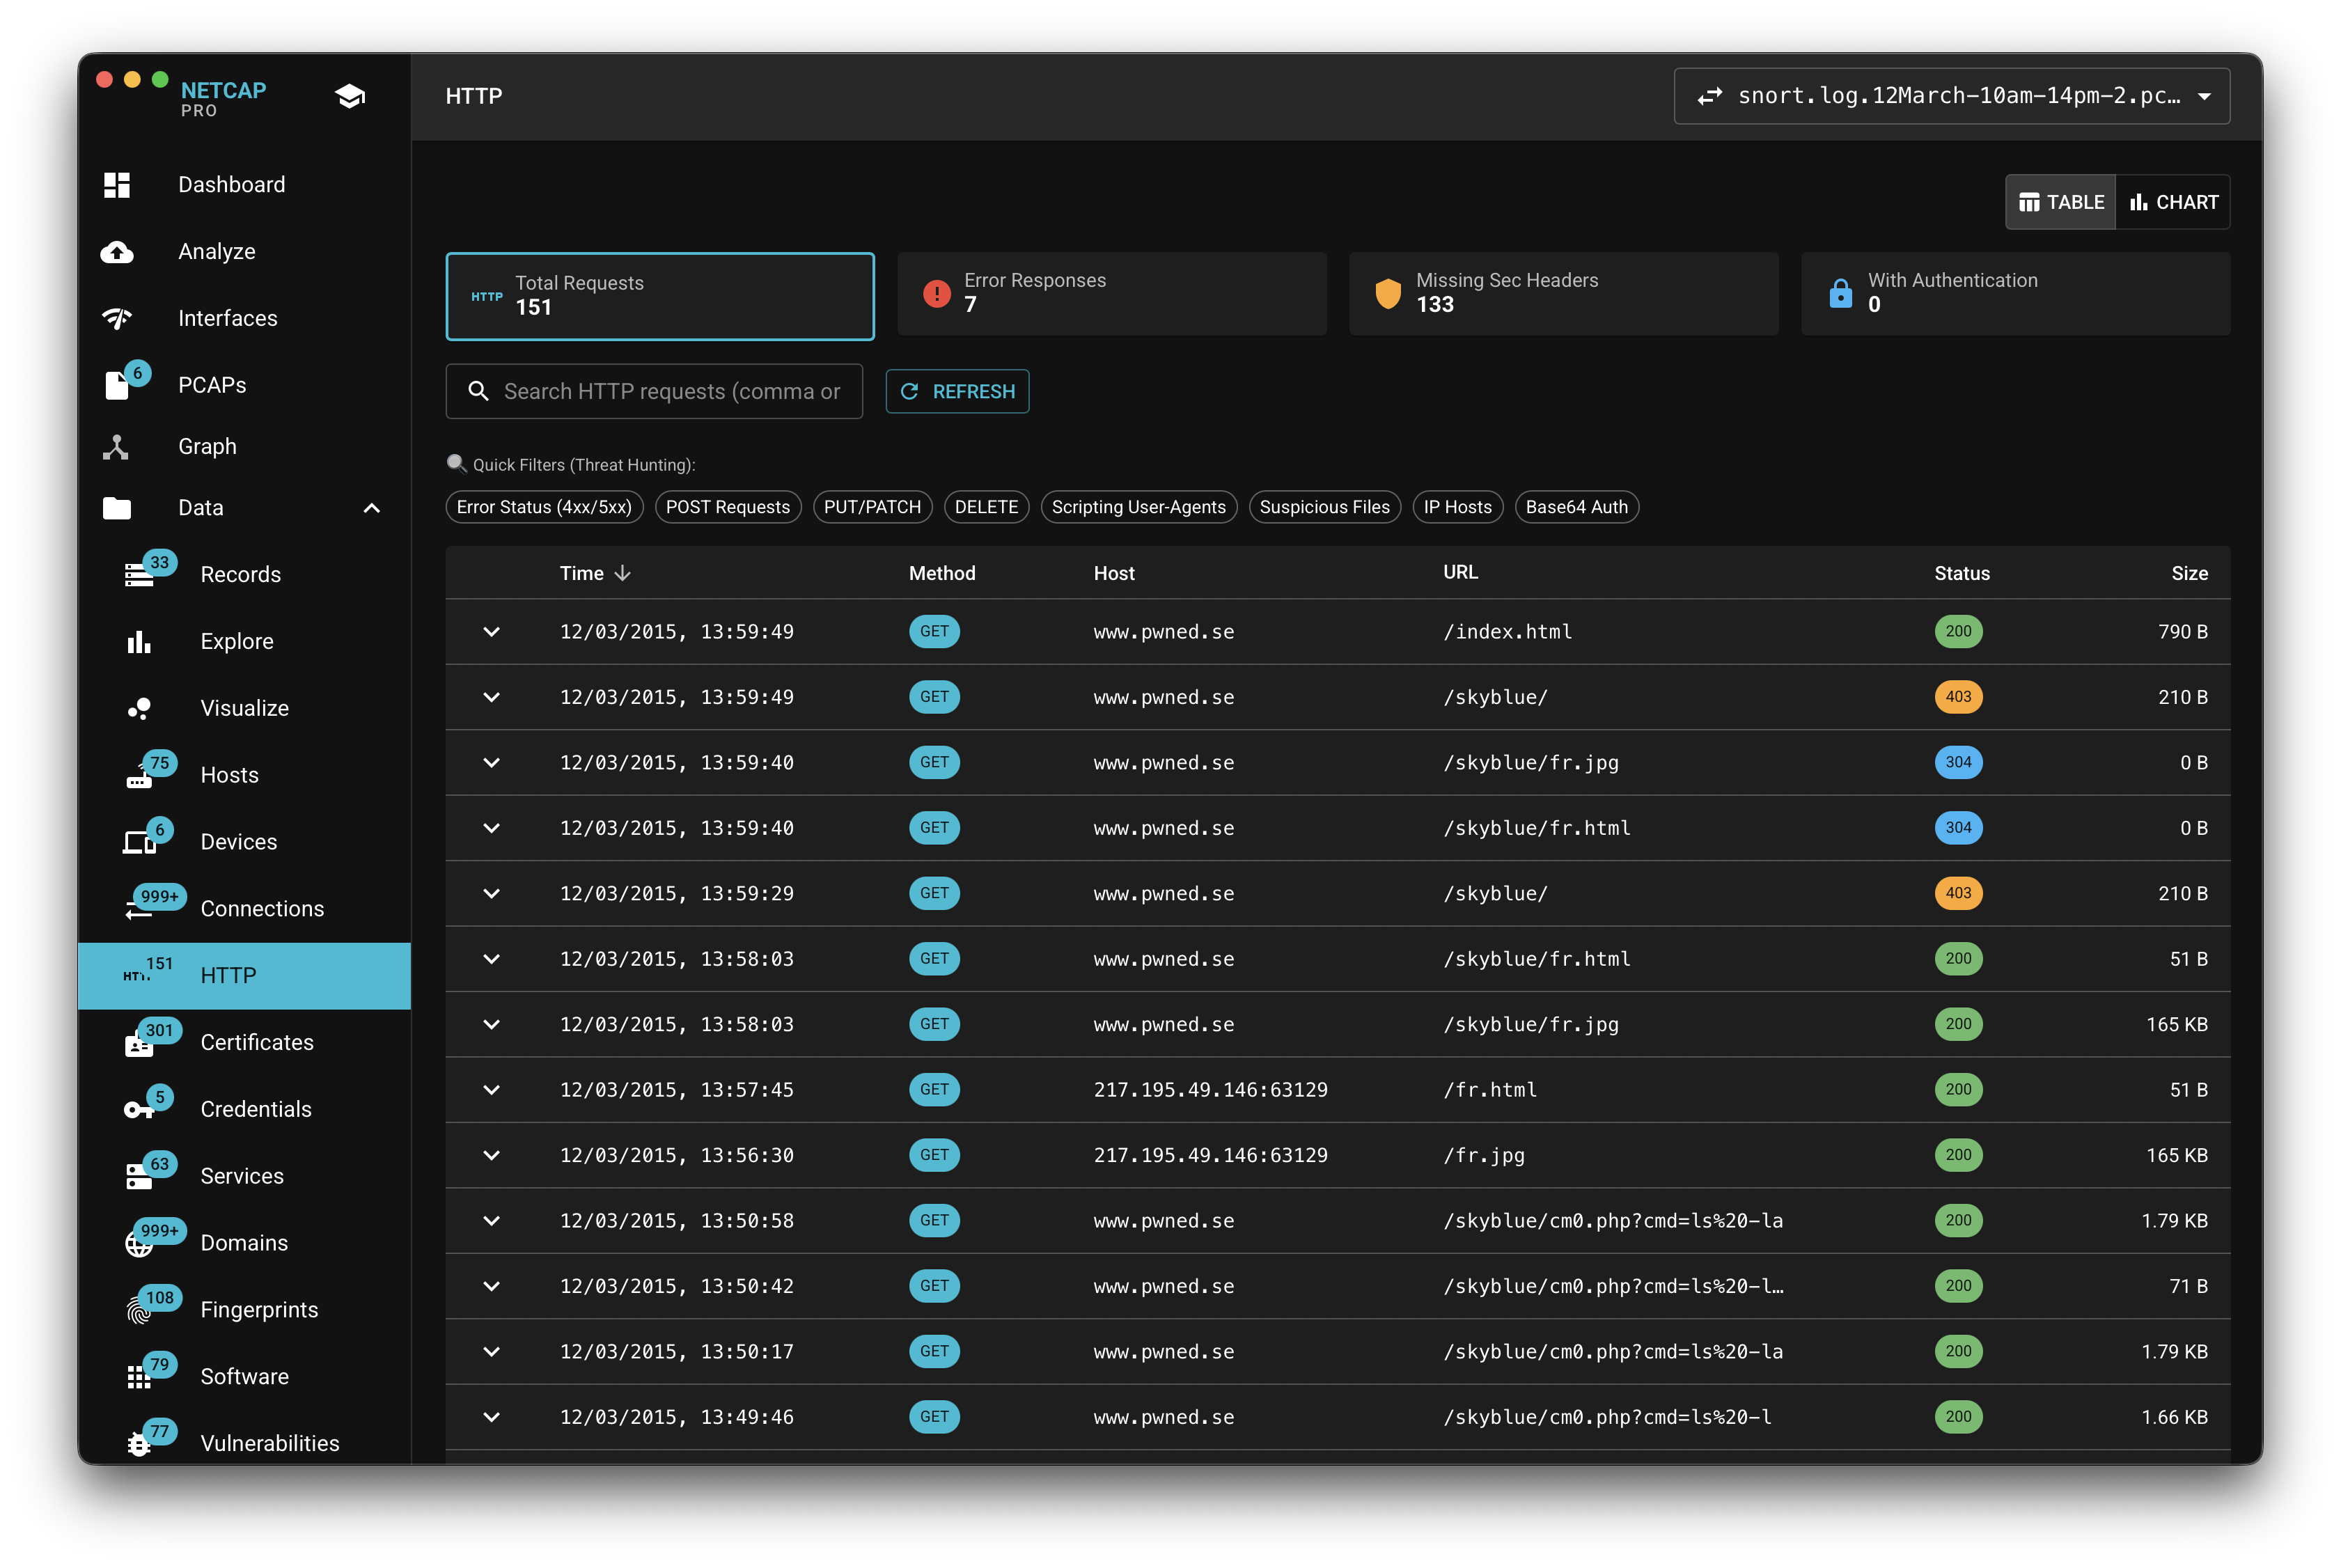Expand the 13:49:46 cm0.php row
The width and height of the screenshot is (2341, 1568).
[491, 1417]
